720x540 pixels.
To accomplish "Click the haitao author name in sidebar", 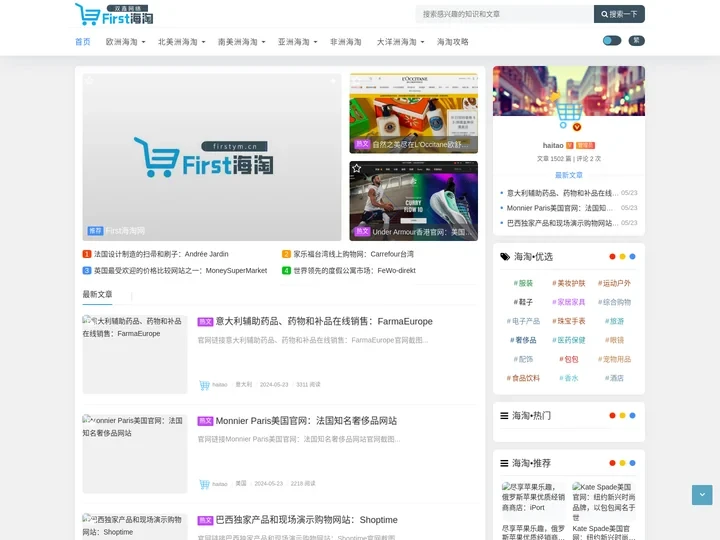I will (553, 145).
